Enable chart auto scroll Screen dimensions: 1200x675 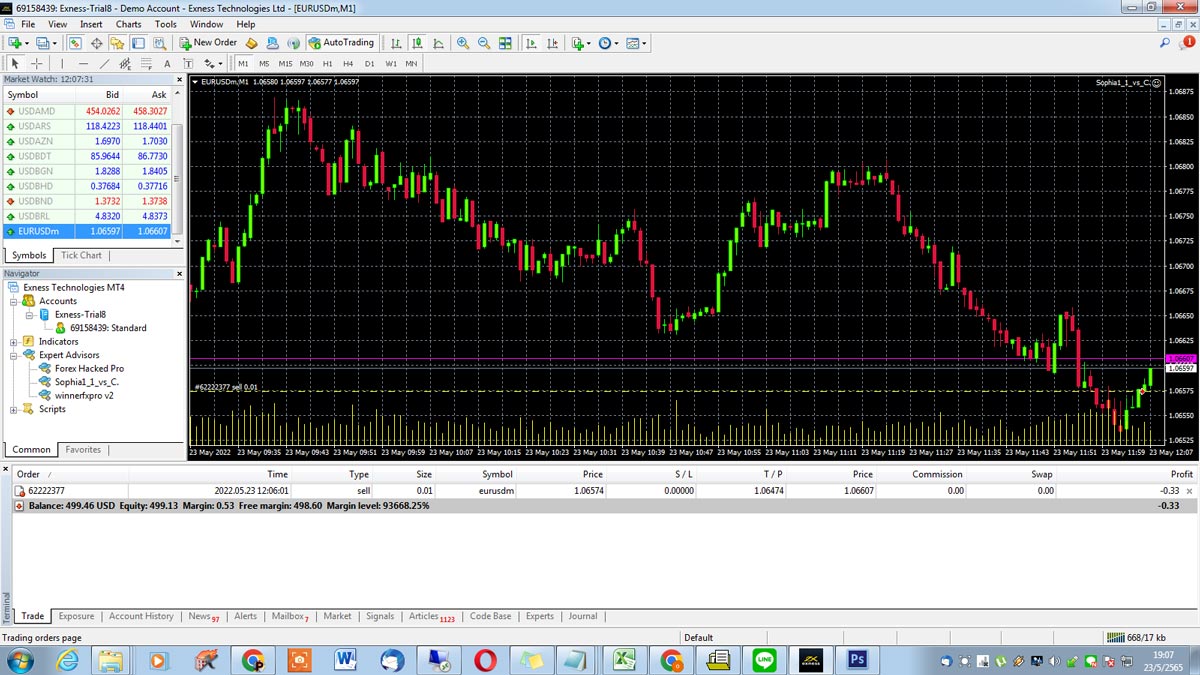[x=531, y=43]
